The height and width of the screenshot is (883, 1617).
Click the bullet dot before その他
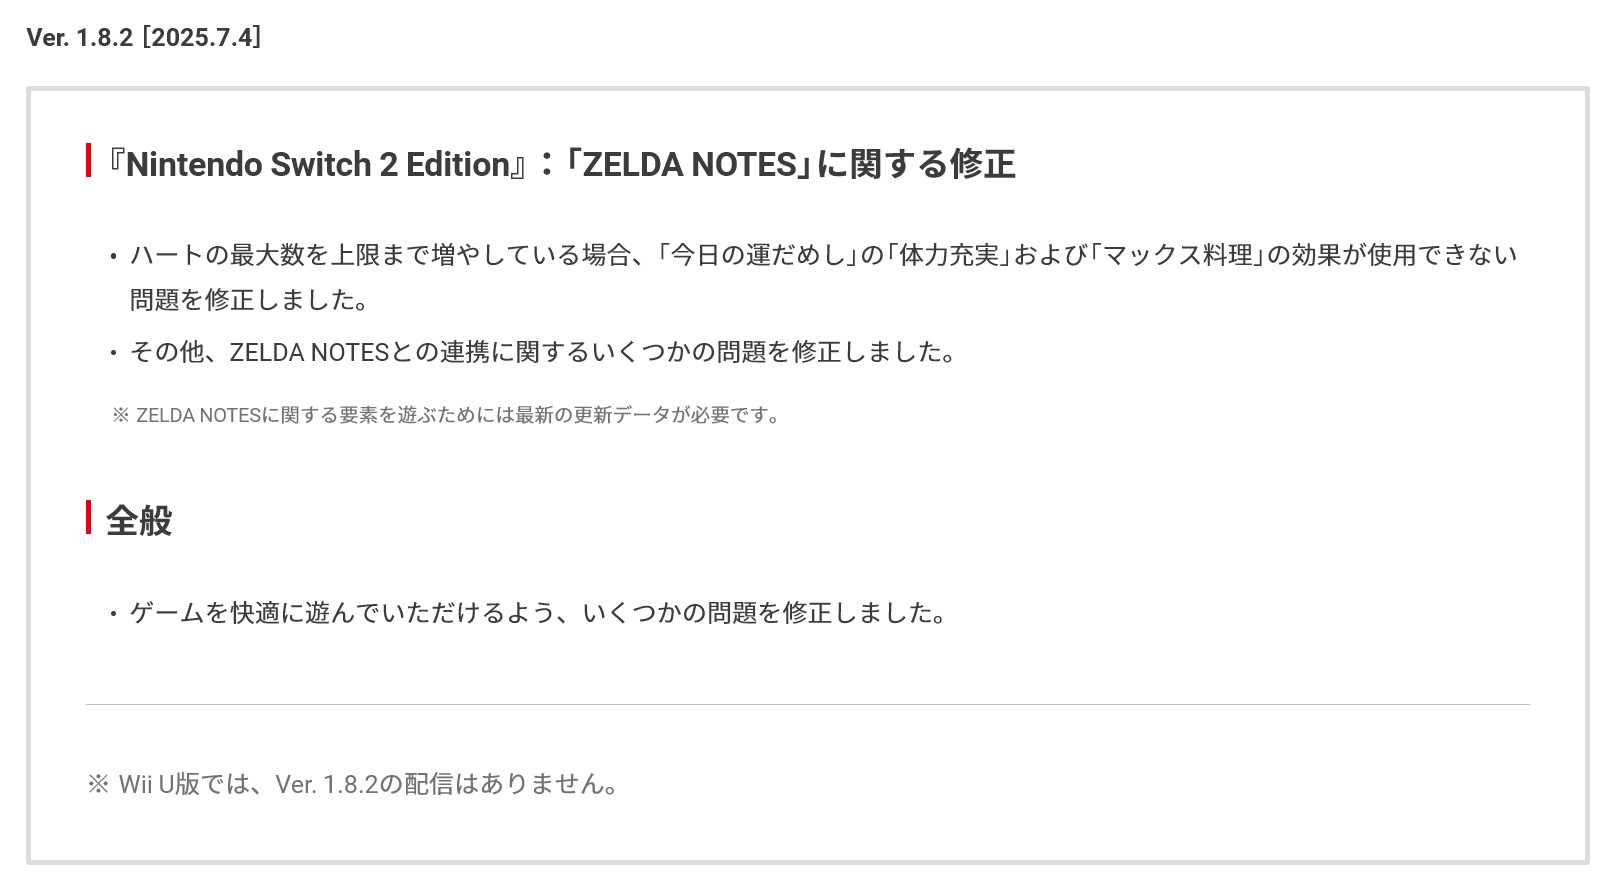coord(114,353)
